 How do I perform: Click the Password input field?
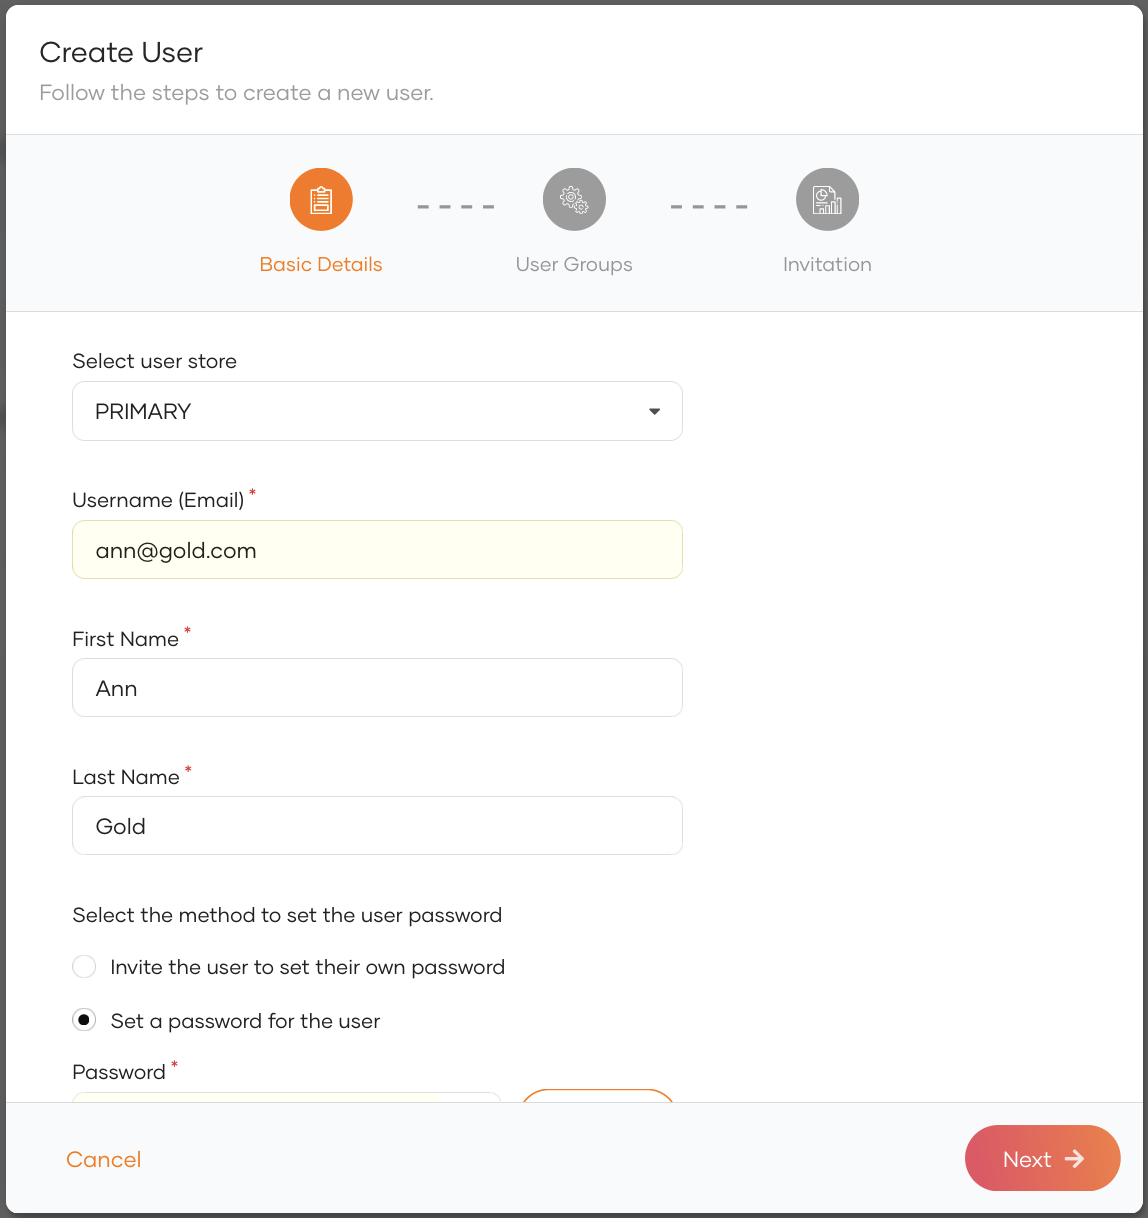(x=285, y=1105)
